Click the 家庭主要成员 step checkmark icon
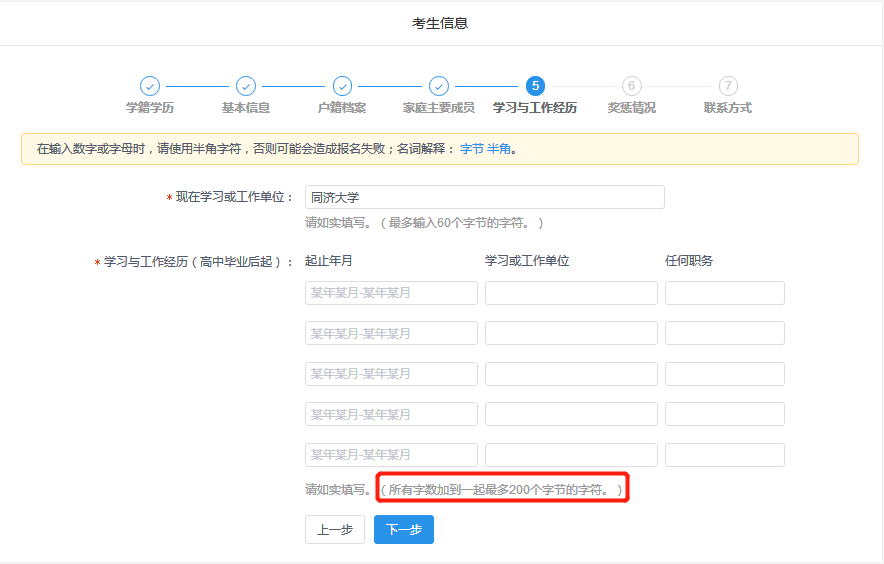 tap(439, 86)
